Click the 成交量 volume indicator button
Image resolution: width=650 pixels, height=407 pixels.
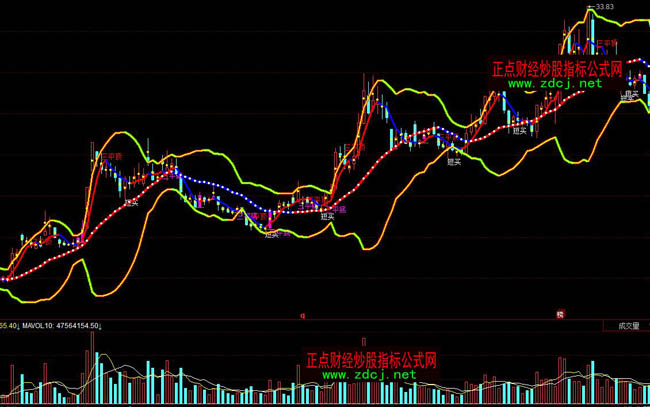pos(626,325)
